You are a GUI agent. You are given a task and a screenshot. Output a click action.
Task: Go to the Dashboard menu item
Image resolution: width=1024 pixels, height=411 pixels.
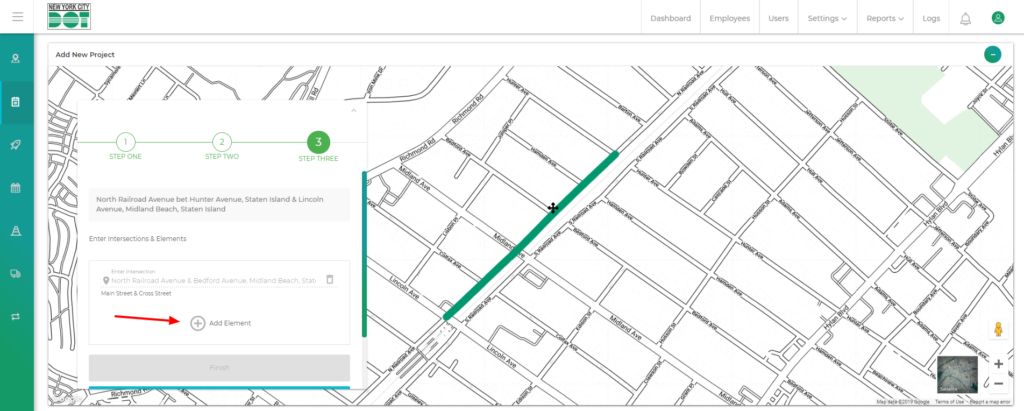pyautogui.click(x=670, y=18)
